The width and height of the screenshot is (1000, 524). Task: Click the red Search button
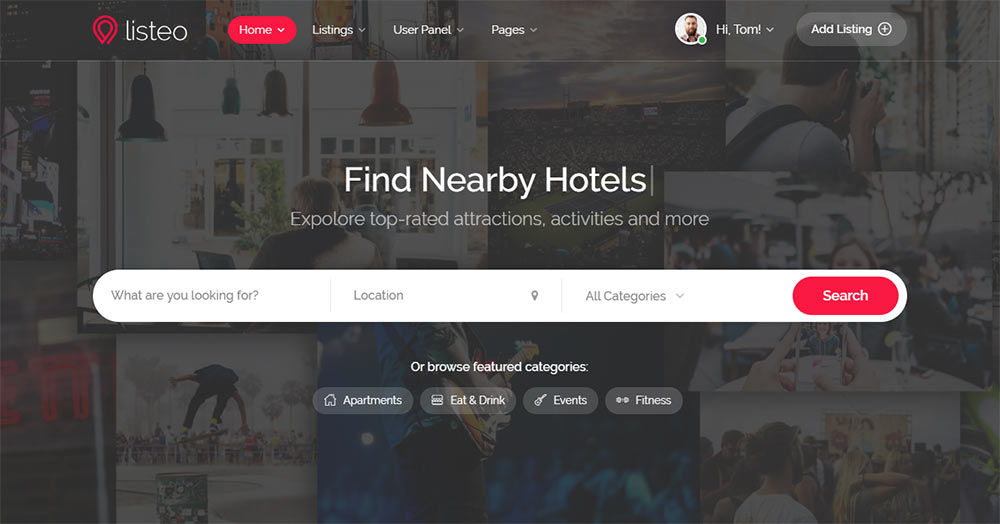pos(845,296)
